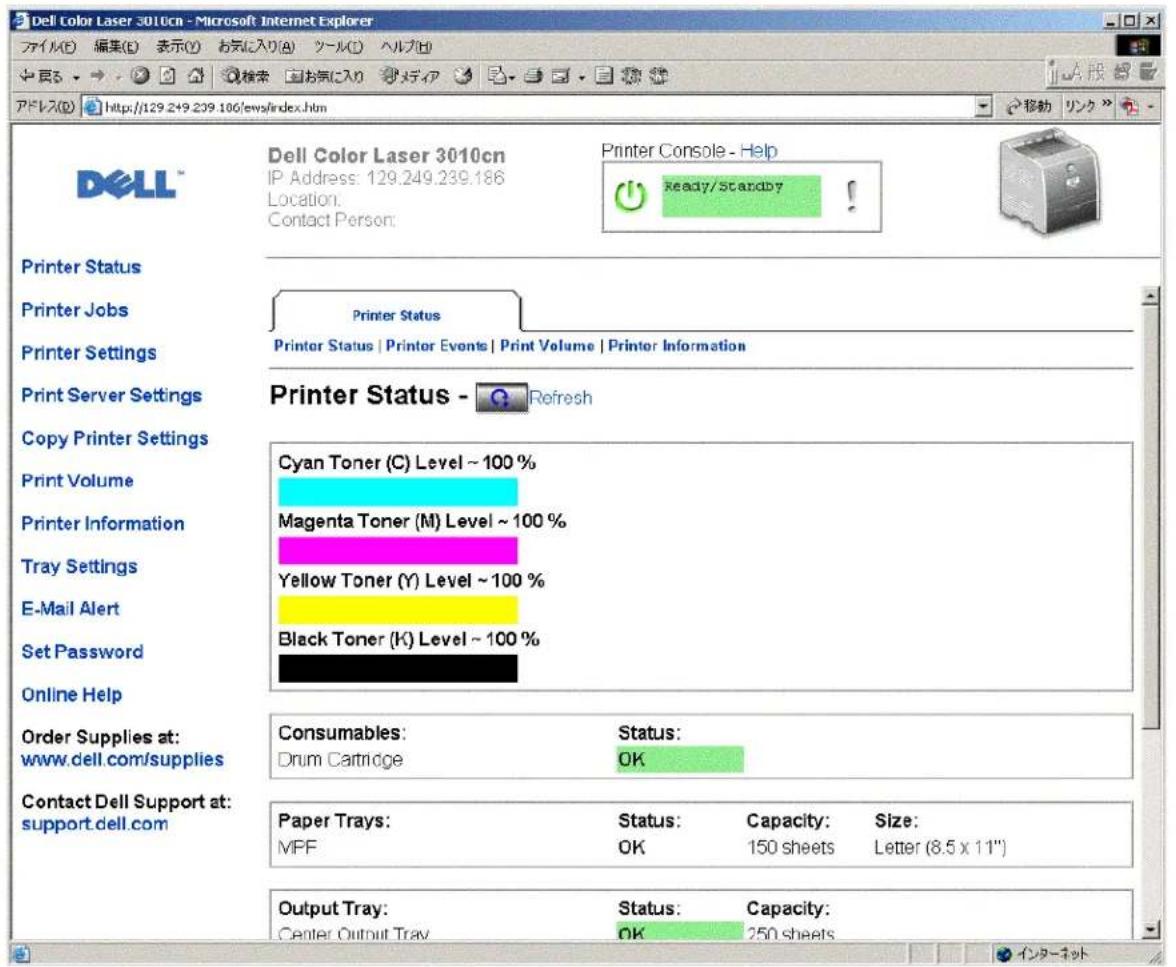Open the Tools (ツール) menu
Viewport: 1176px width, 967px height.
(338, 47)
